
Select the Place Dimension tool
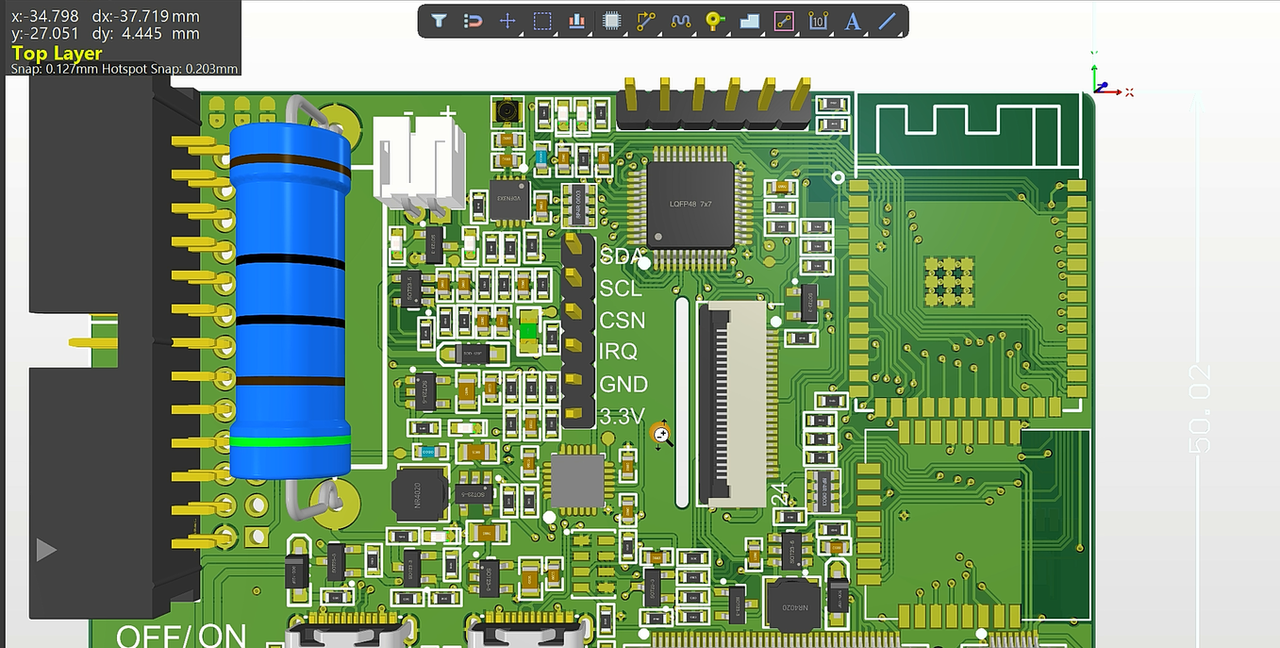tap(818, 21)
